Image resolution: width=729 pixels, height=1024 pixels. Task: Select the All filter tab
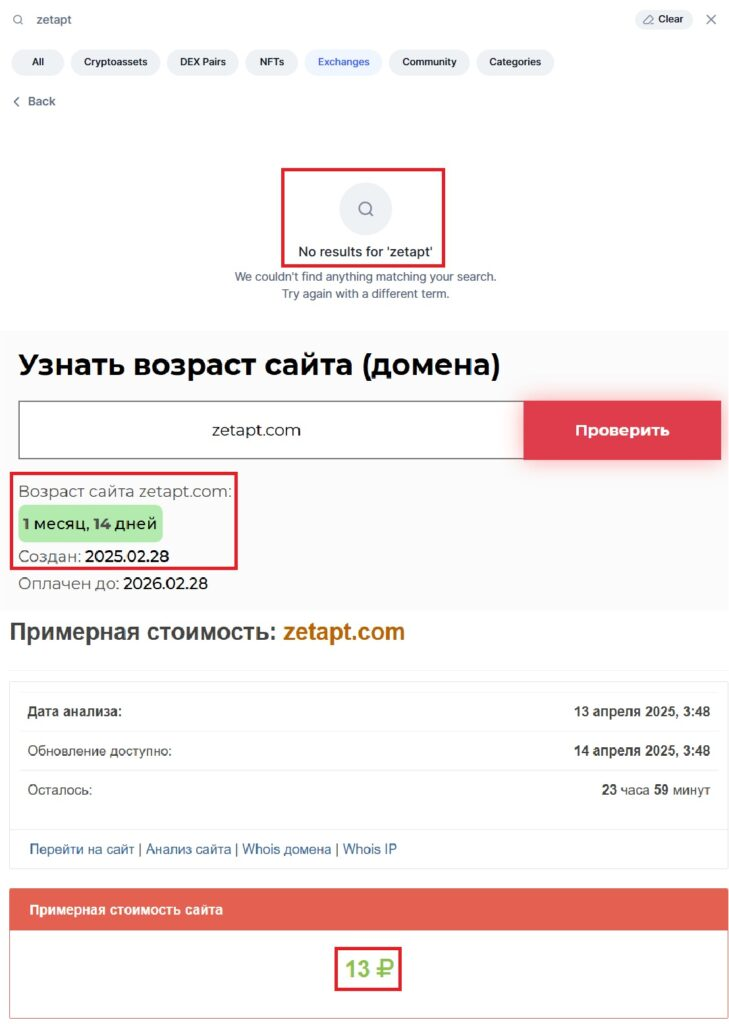[x=38, y=62]
